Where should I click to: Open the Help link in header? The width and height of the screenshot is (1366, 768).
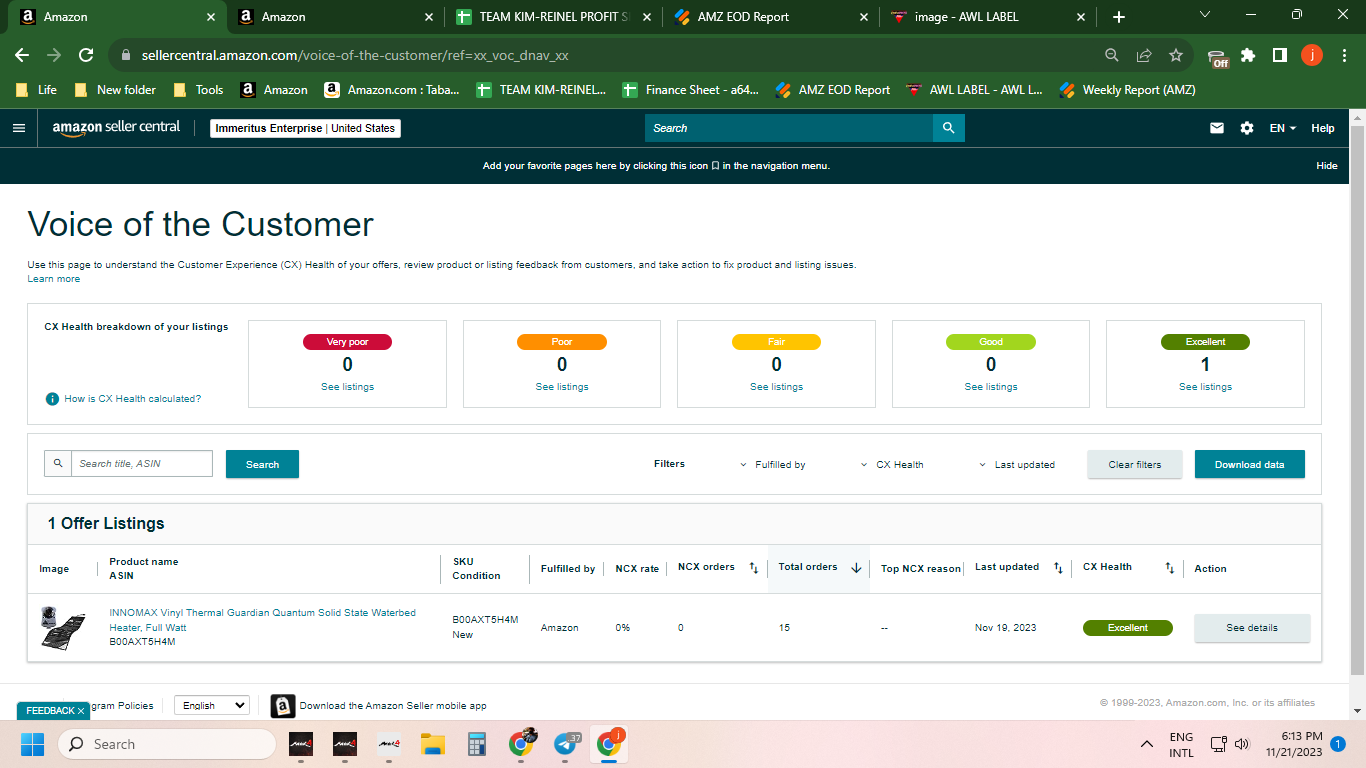coord(1323,128)
